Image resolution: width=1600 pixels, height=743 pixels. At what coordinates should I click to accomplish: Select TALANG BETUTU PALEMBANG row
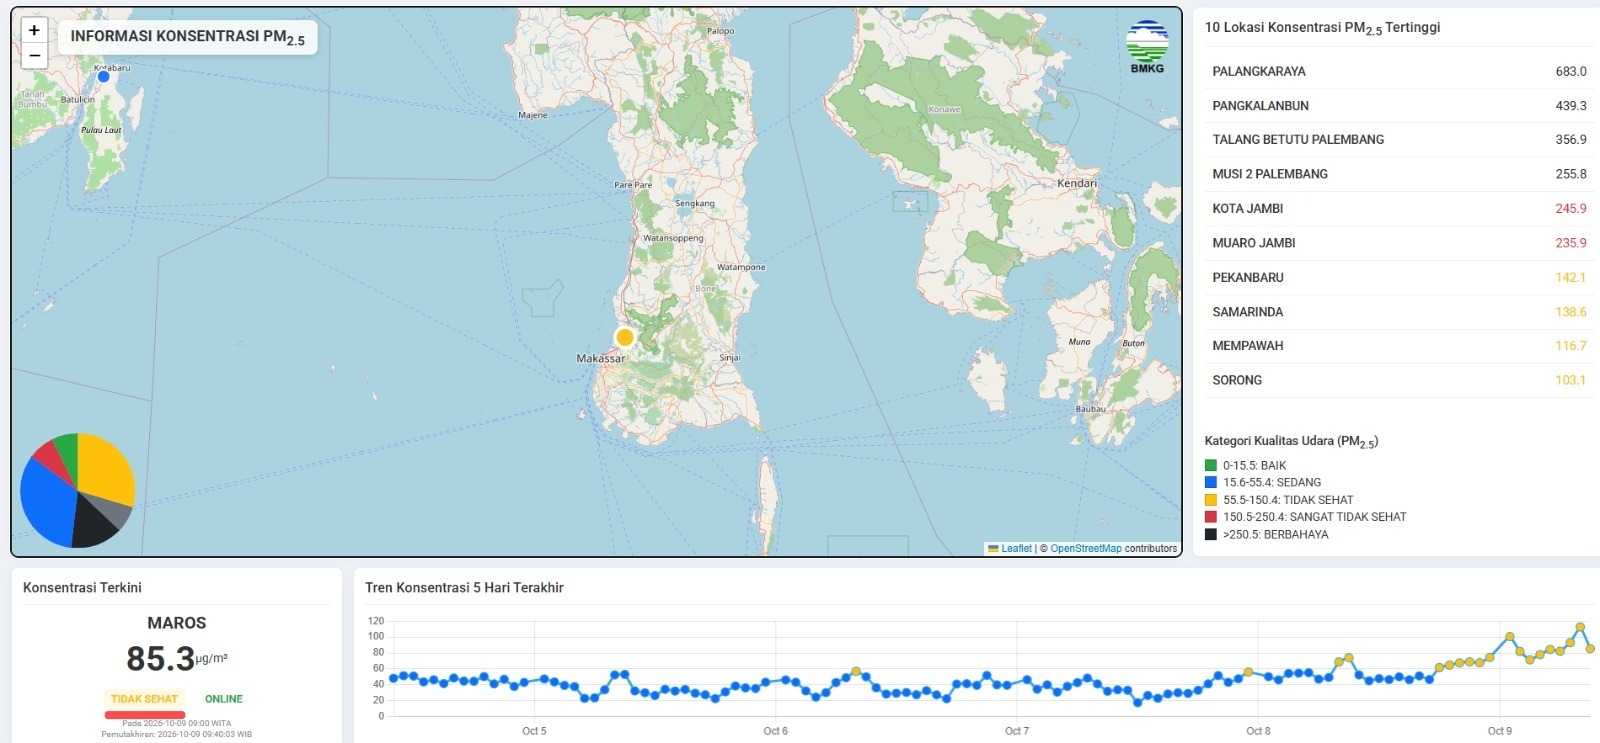tap(1399, 140)
